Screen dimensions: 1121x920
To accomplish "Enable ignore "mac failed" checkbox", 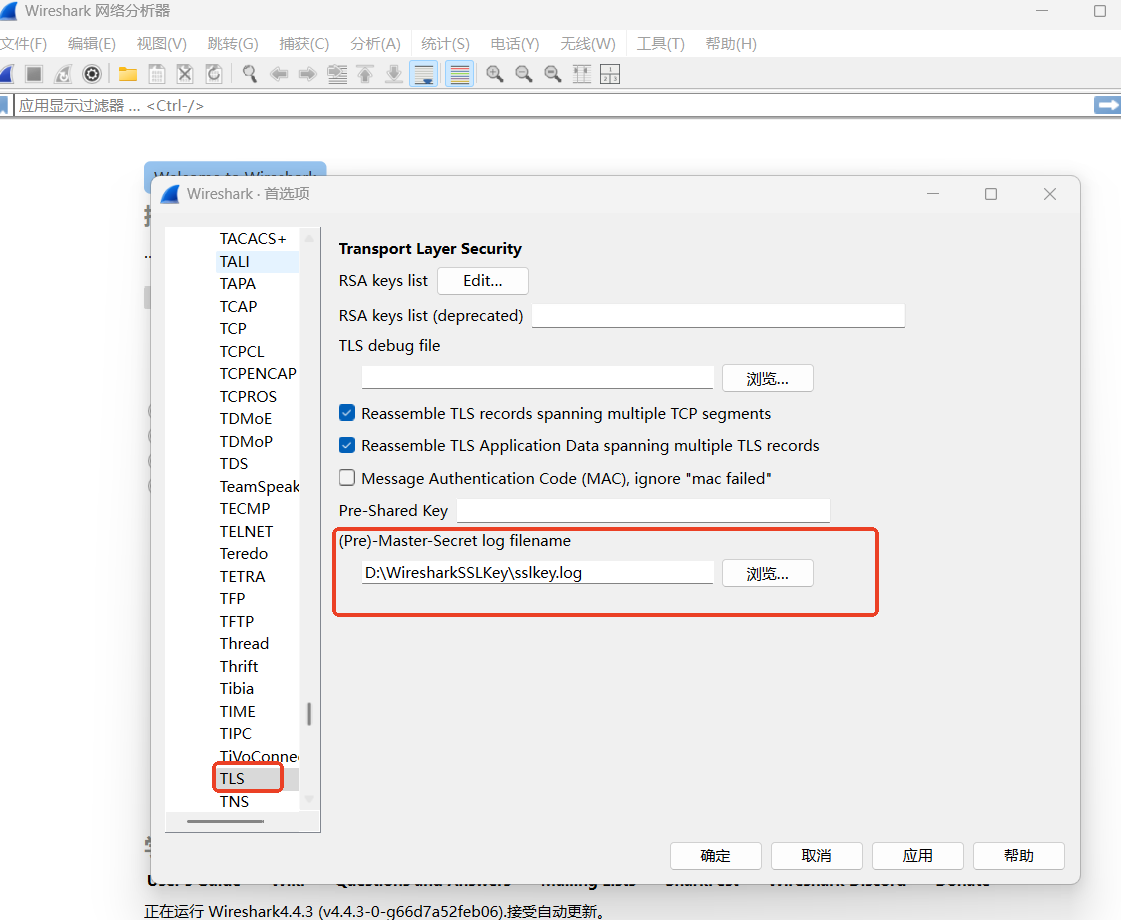I will click(x=347, y=478).
